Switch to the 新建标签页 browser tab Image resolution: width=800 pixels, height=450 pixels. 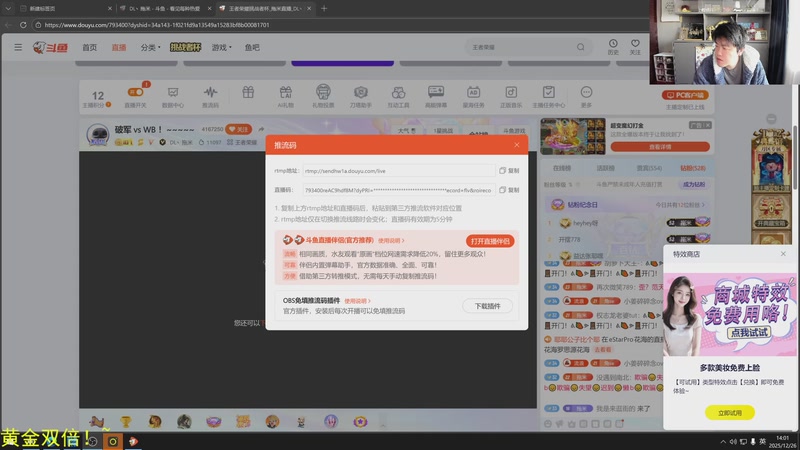coord(65,8)
